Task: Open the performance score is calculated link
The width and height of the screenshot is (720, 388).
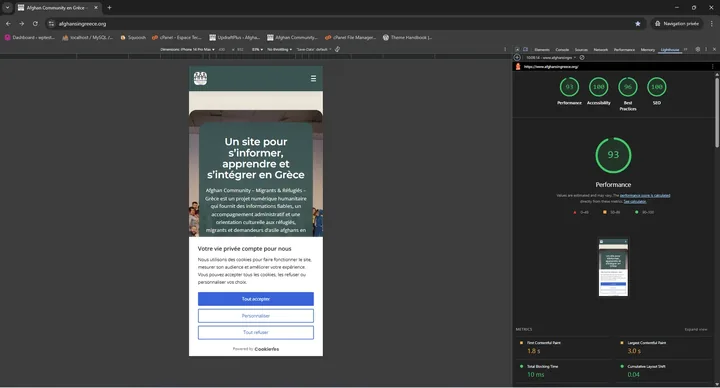Action: click(x=645, y=196)
